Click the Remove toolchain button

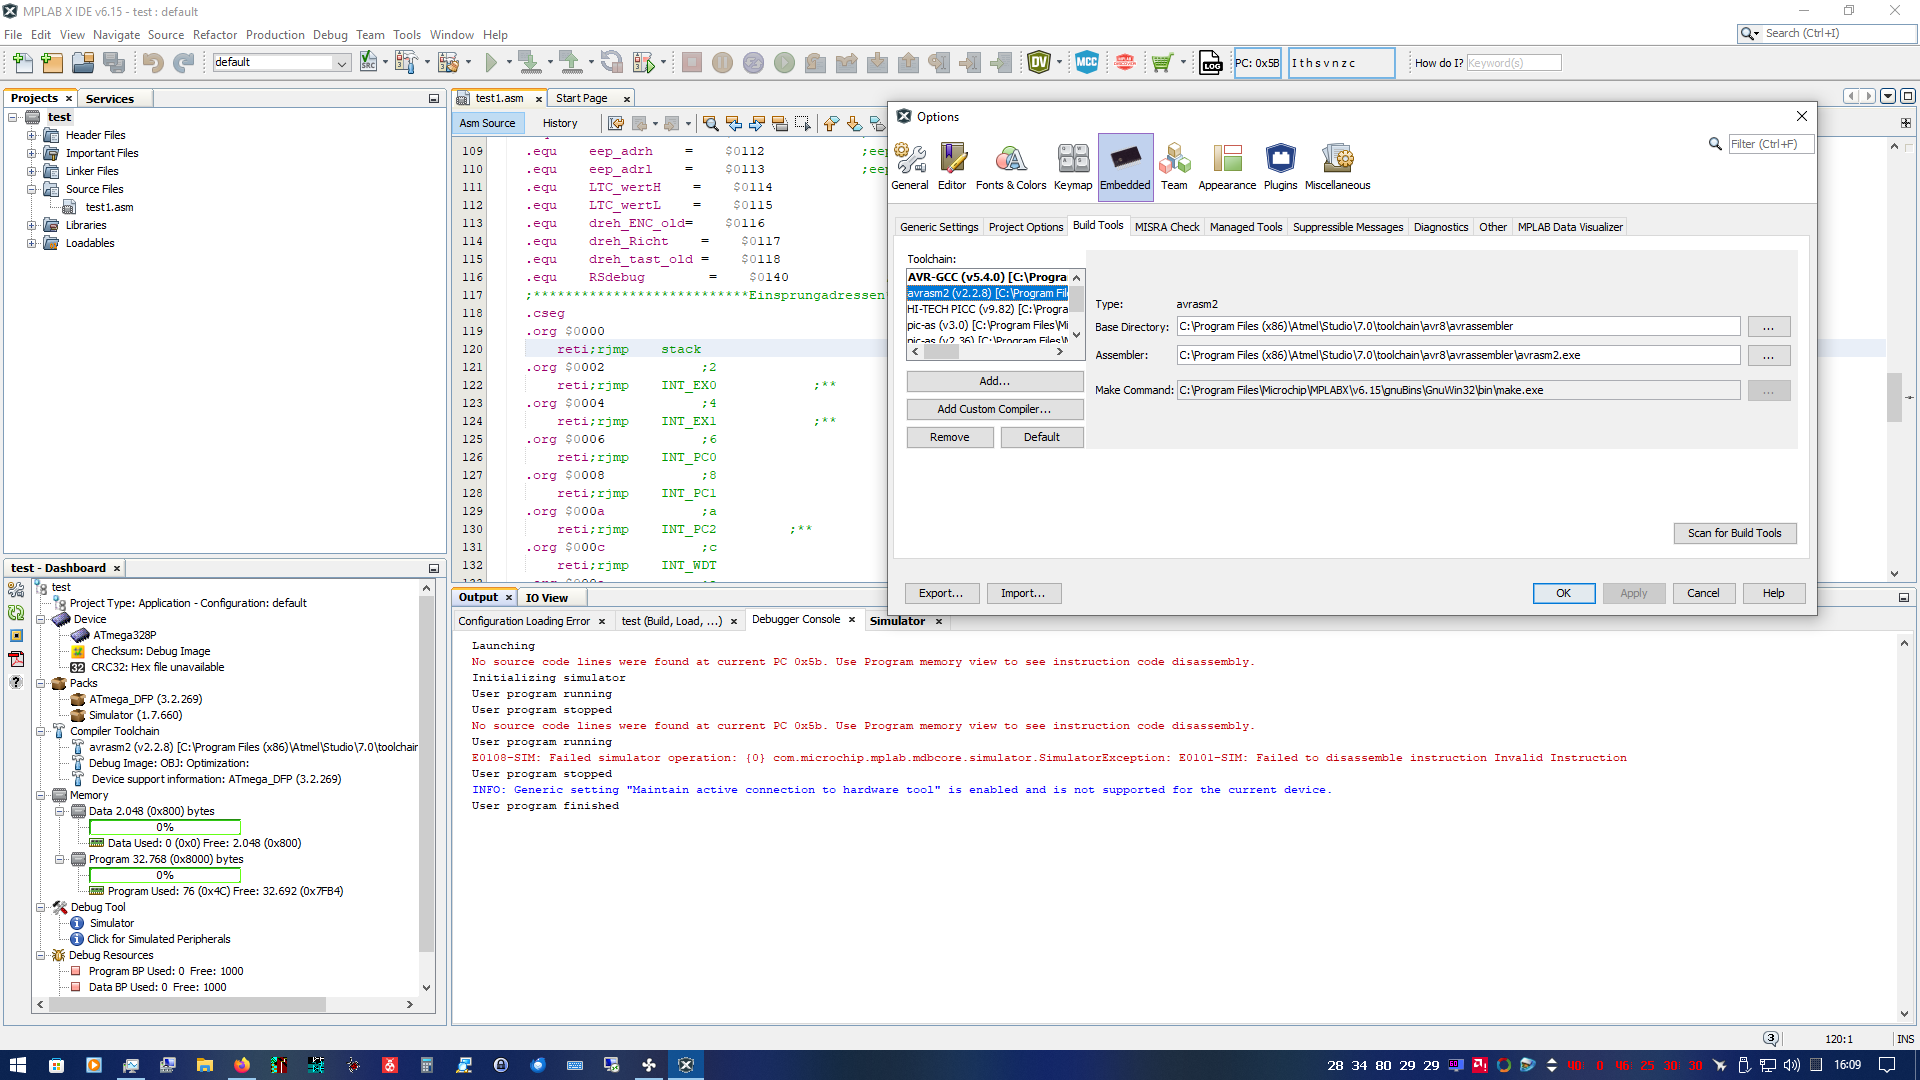(x=950, y=437)
